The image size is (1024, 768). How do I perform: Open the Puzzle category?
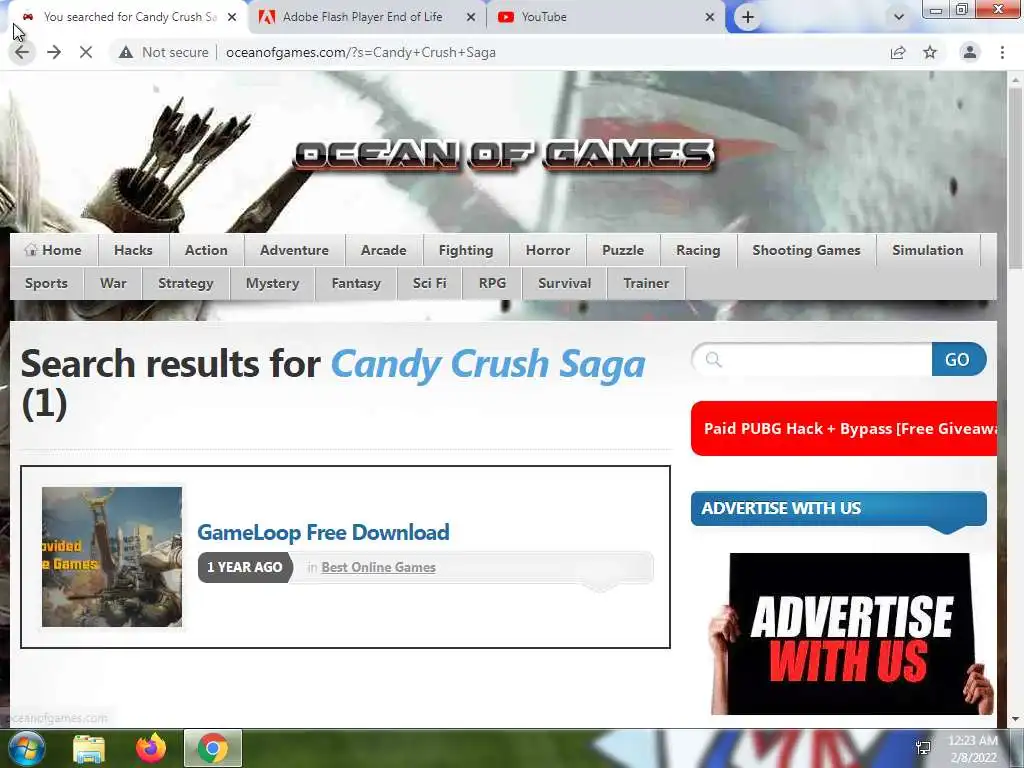pyautogui.click(x=623, y=250)
